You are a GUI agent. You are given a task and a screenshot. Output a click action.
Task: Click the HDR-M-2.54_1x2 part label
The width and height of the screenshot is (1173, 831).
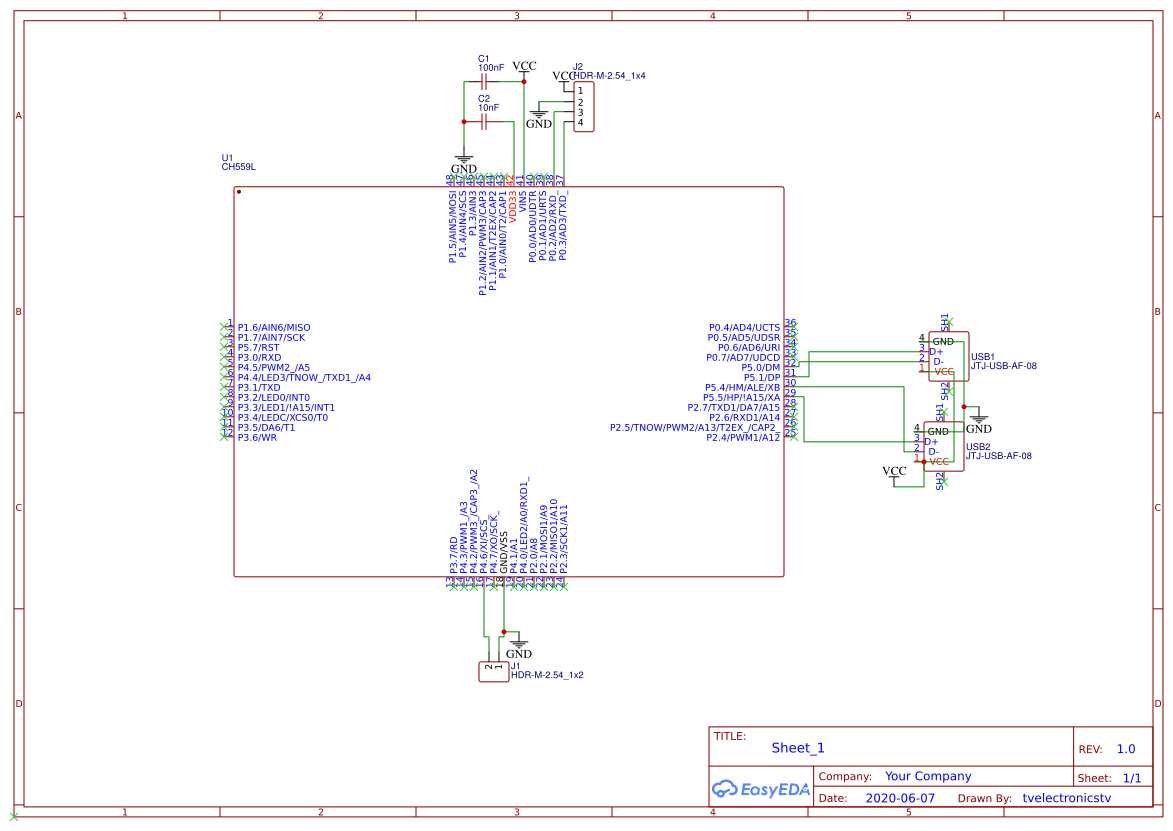547,675
